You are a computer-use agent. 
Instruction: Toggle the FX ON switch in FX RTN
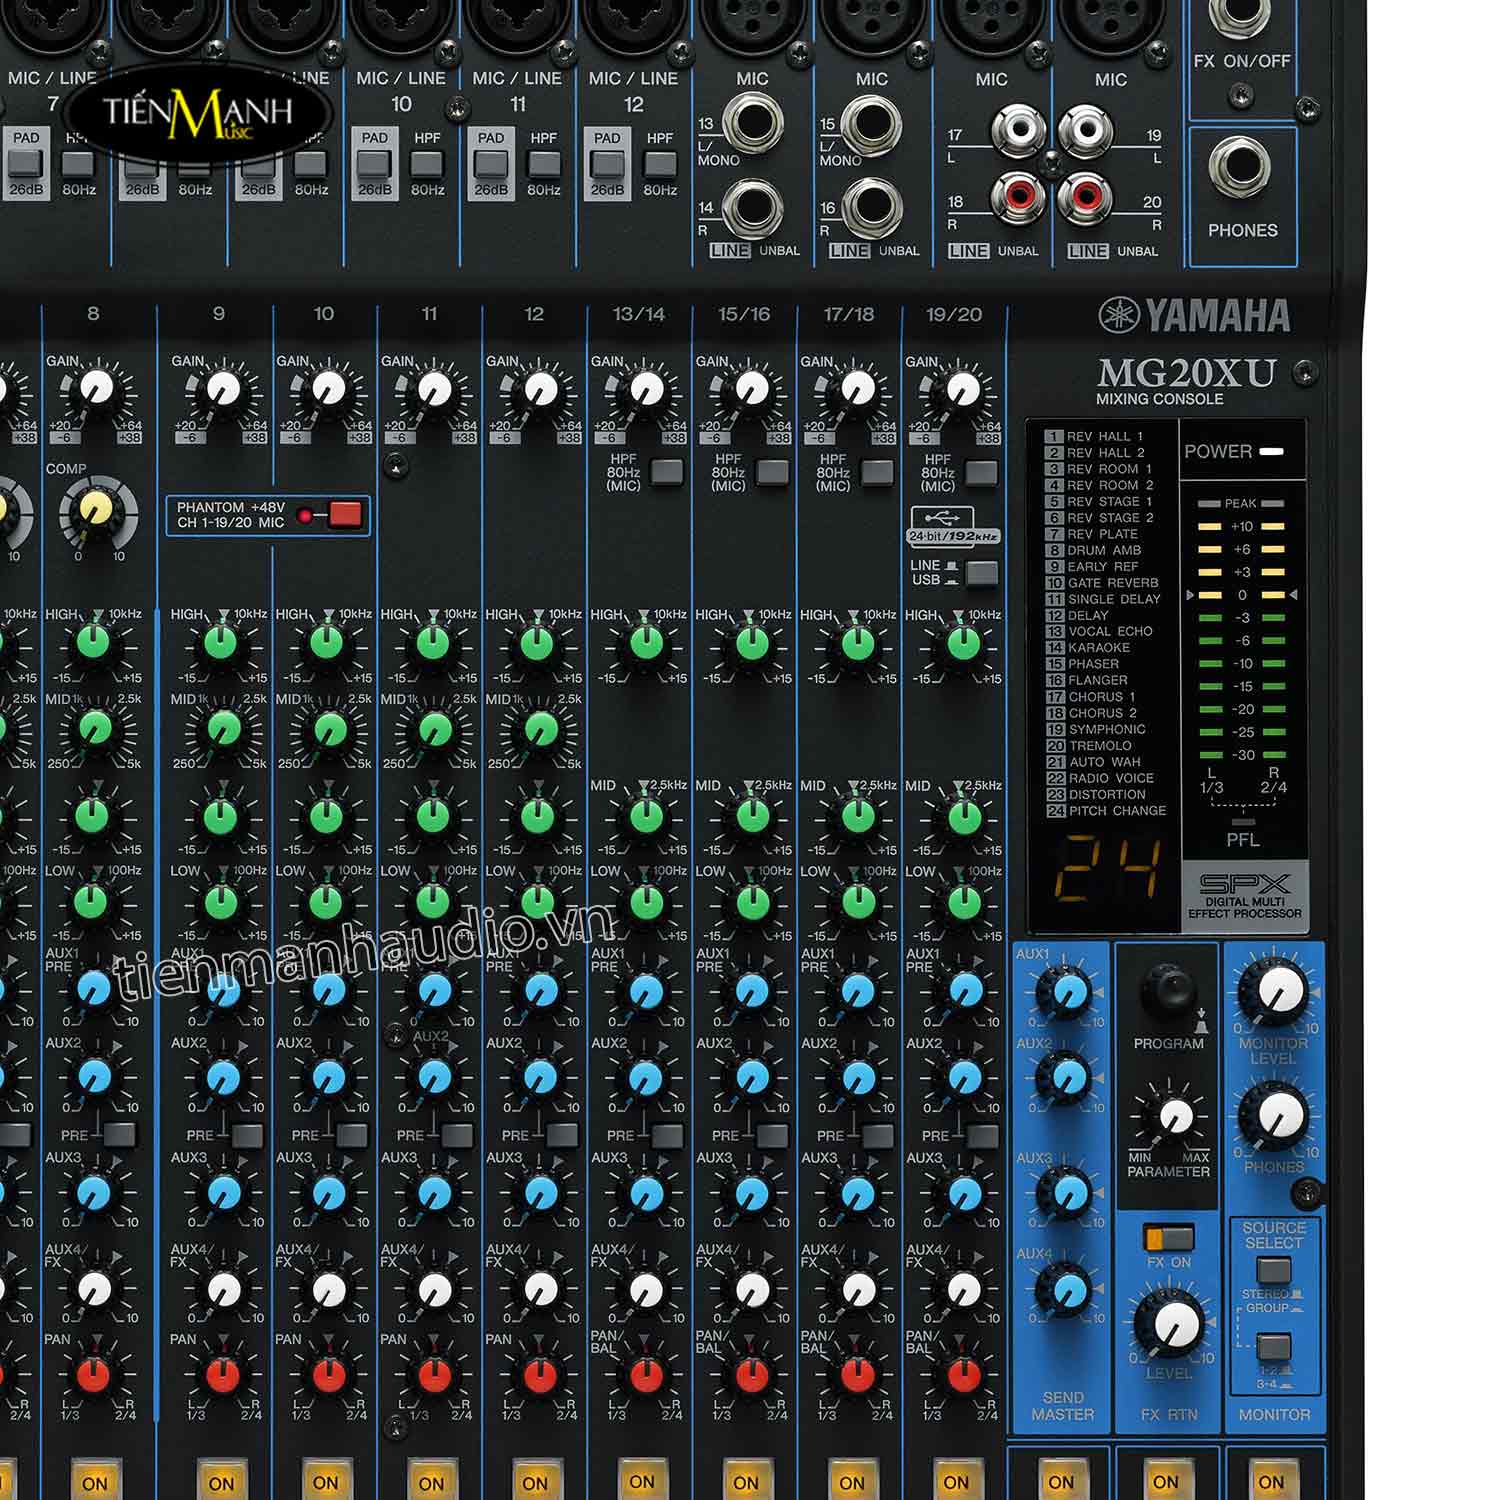tap(1169, 1238)
